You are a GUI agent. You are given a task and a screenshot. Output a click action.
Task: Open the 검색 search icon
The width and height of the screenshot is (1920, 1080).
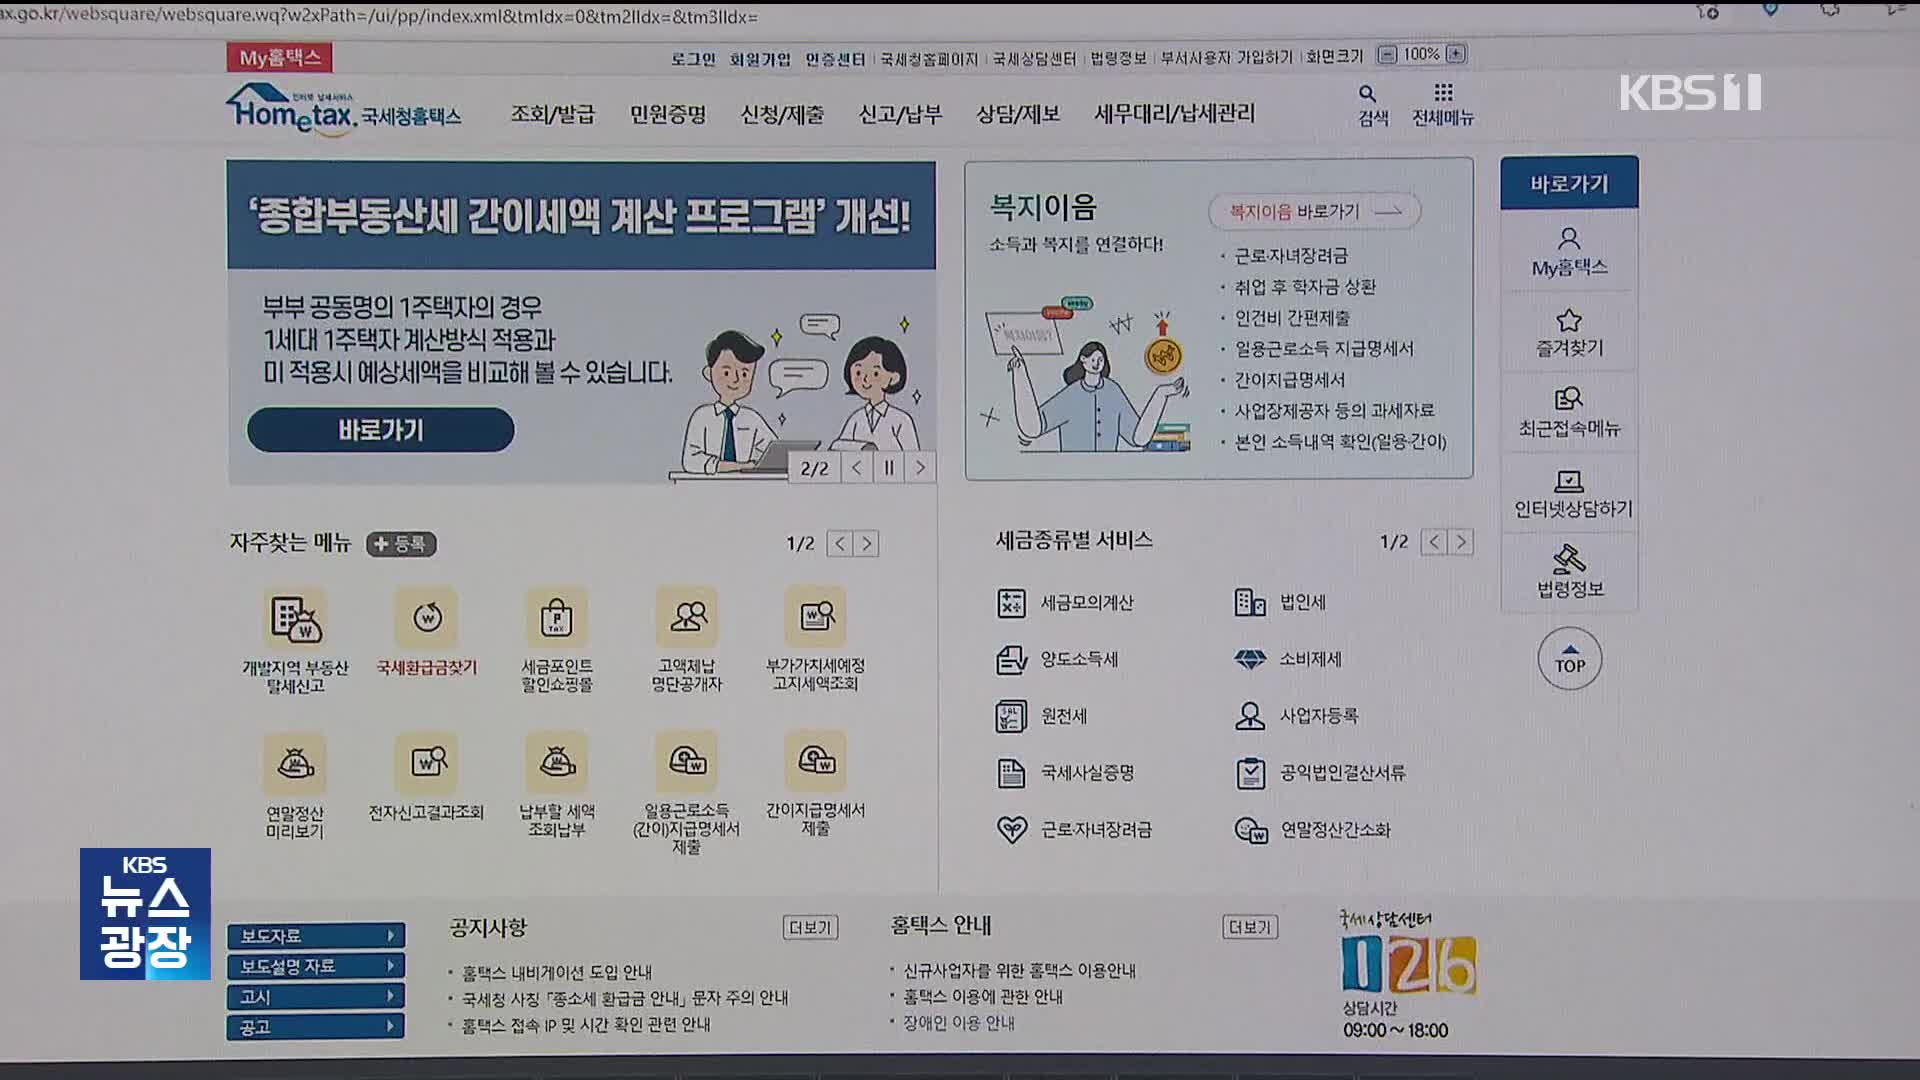pos(1368,94)
